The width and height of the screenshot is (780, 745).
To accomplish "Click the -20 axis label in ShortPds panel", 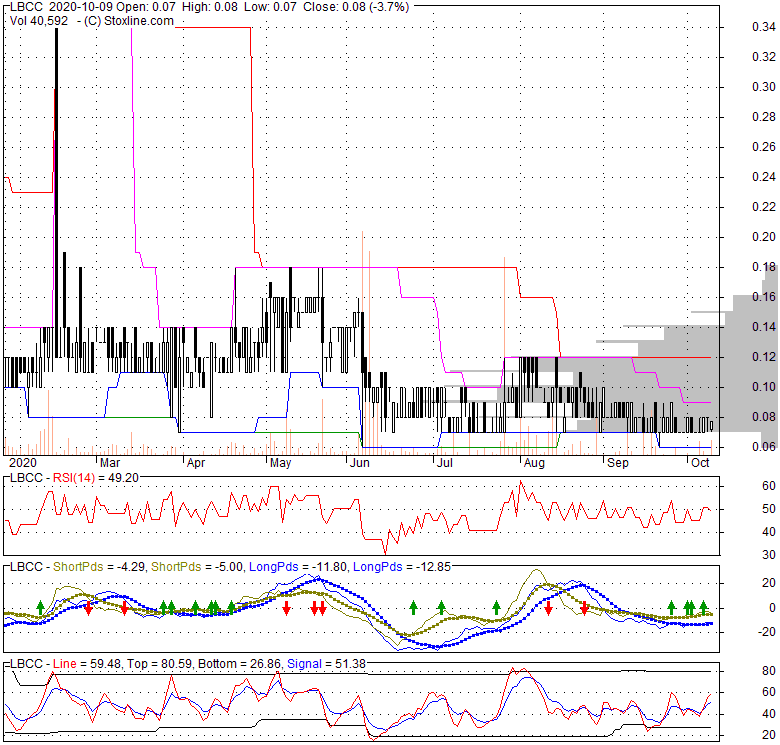I will 765,632.
